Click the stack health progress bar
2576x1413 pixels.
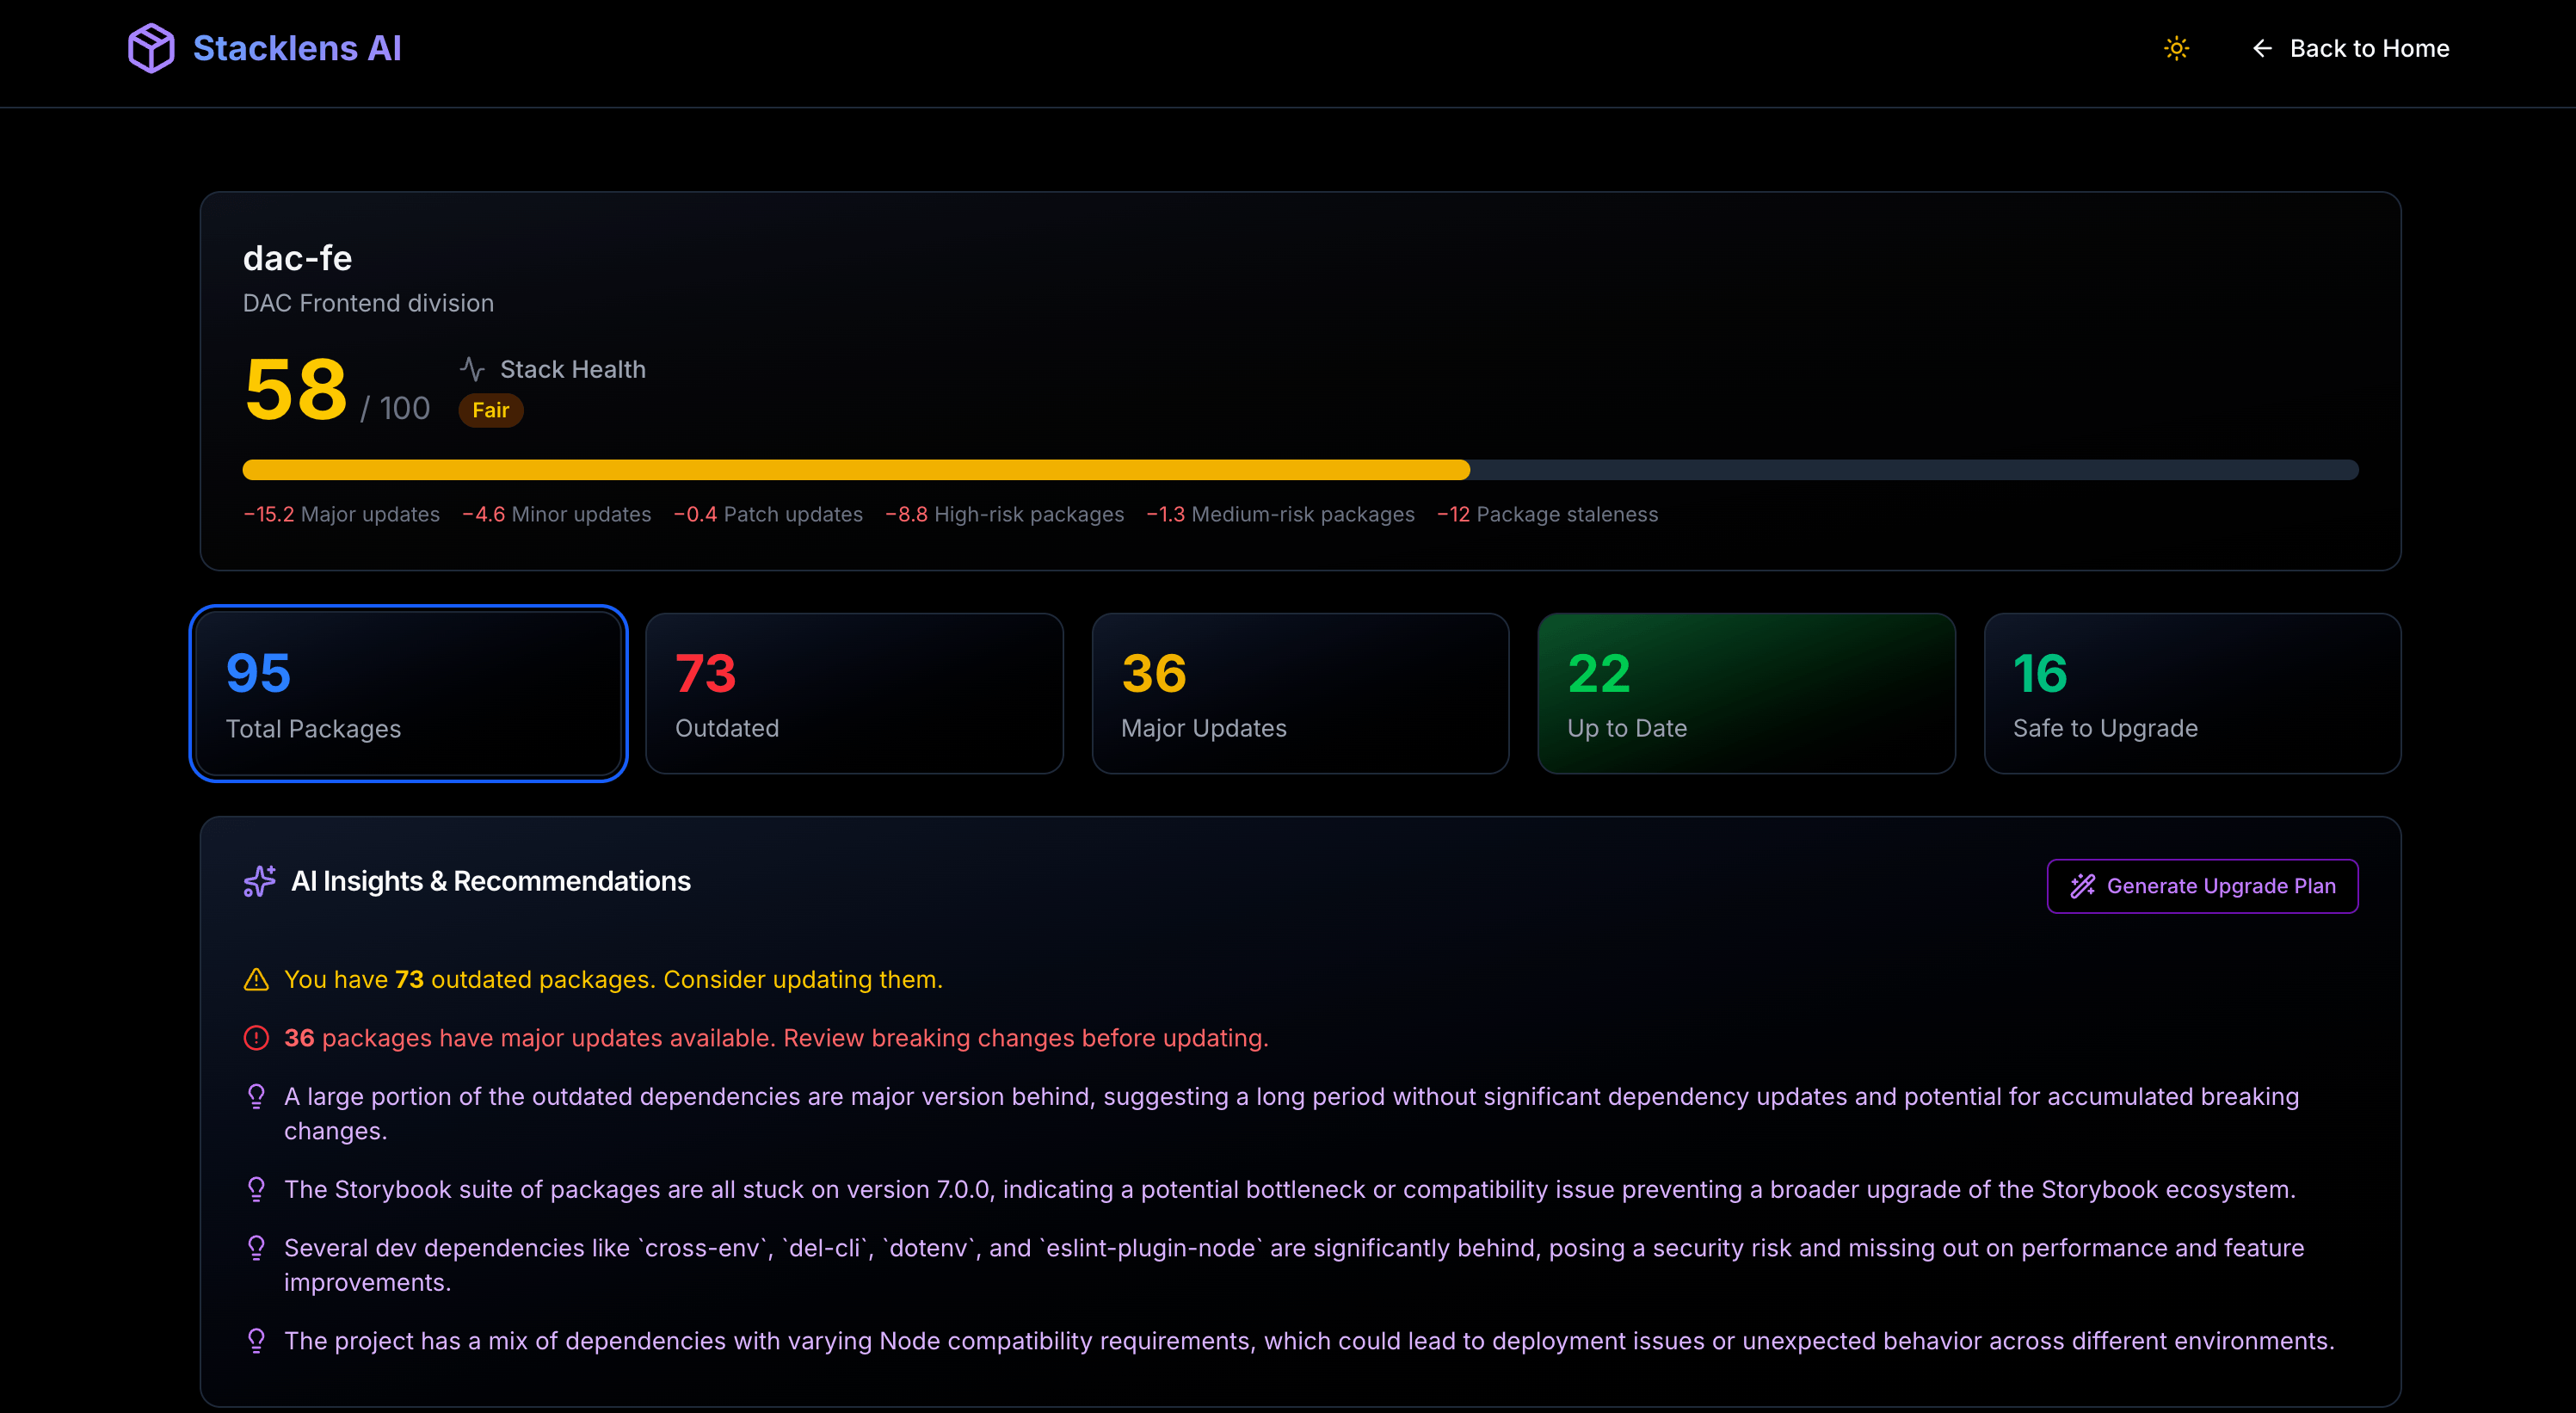[x=1300, y=470]
